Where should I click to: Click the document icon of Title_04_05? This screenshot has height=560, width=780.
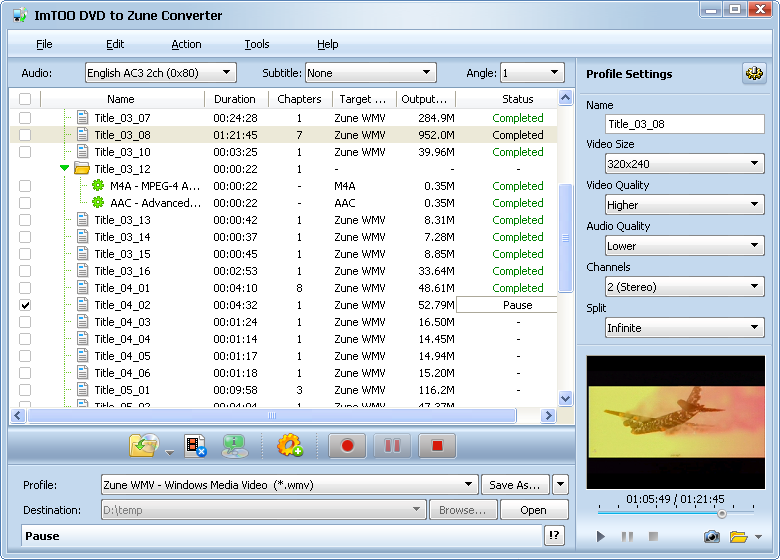pos(83,356)
